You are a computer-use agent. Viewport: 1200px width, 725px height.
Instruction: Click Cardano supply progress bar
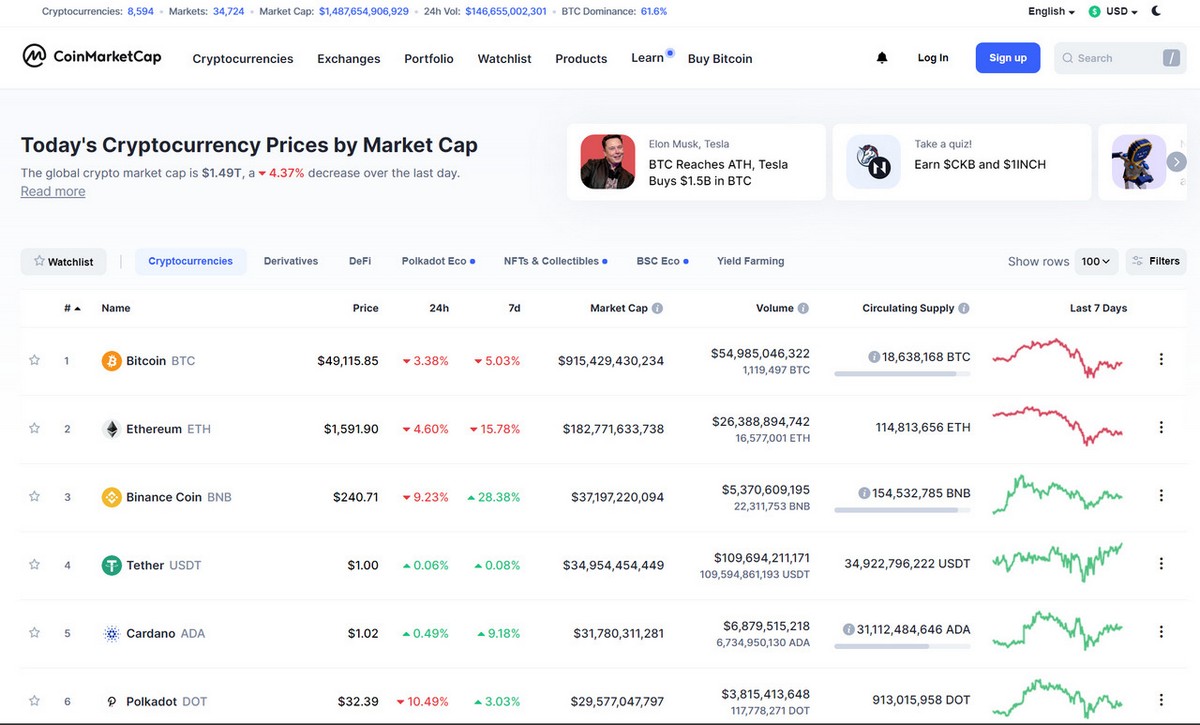[902, 646]
